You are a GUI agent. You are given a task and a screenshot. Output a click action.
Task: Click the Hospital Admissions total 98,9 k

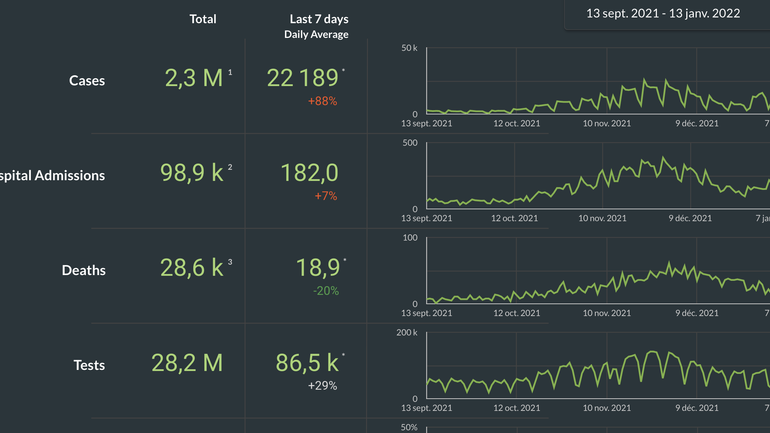192,173
